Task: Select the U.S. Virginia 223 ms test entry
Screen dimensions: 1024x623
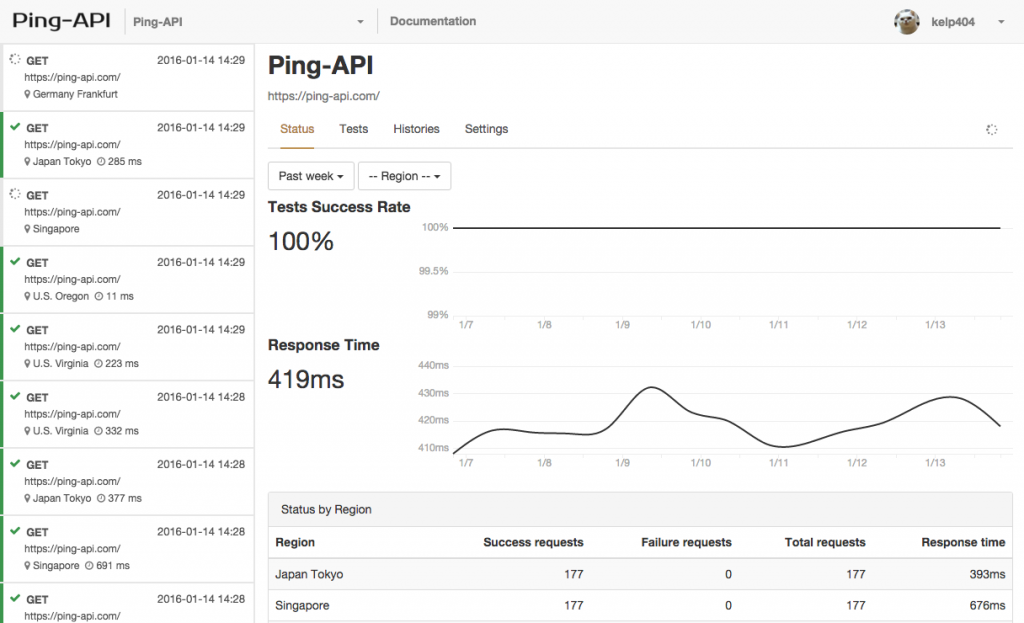Action: (x=128, y=346)
